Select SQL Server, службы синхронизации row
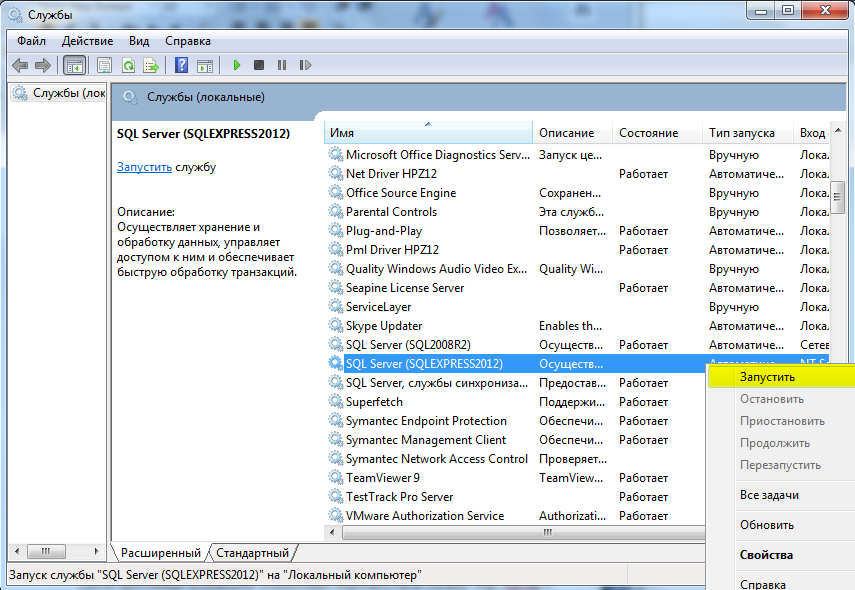855x590 pixels. click(516, 383)
